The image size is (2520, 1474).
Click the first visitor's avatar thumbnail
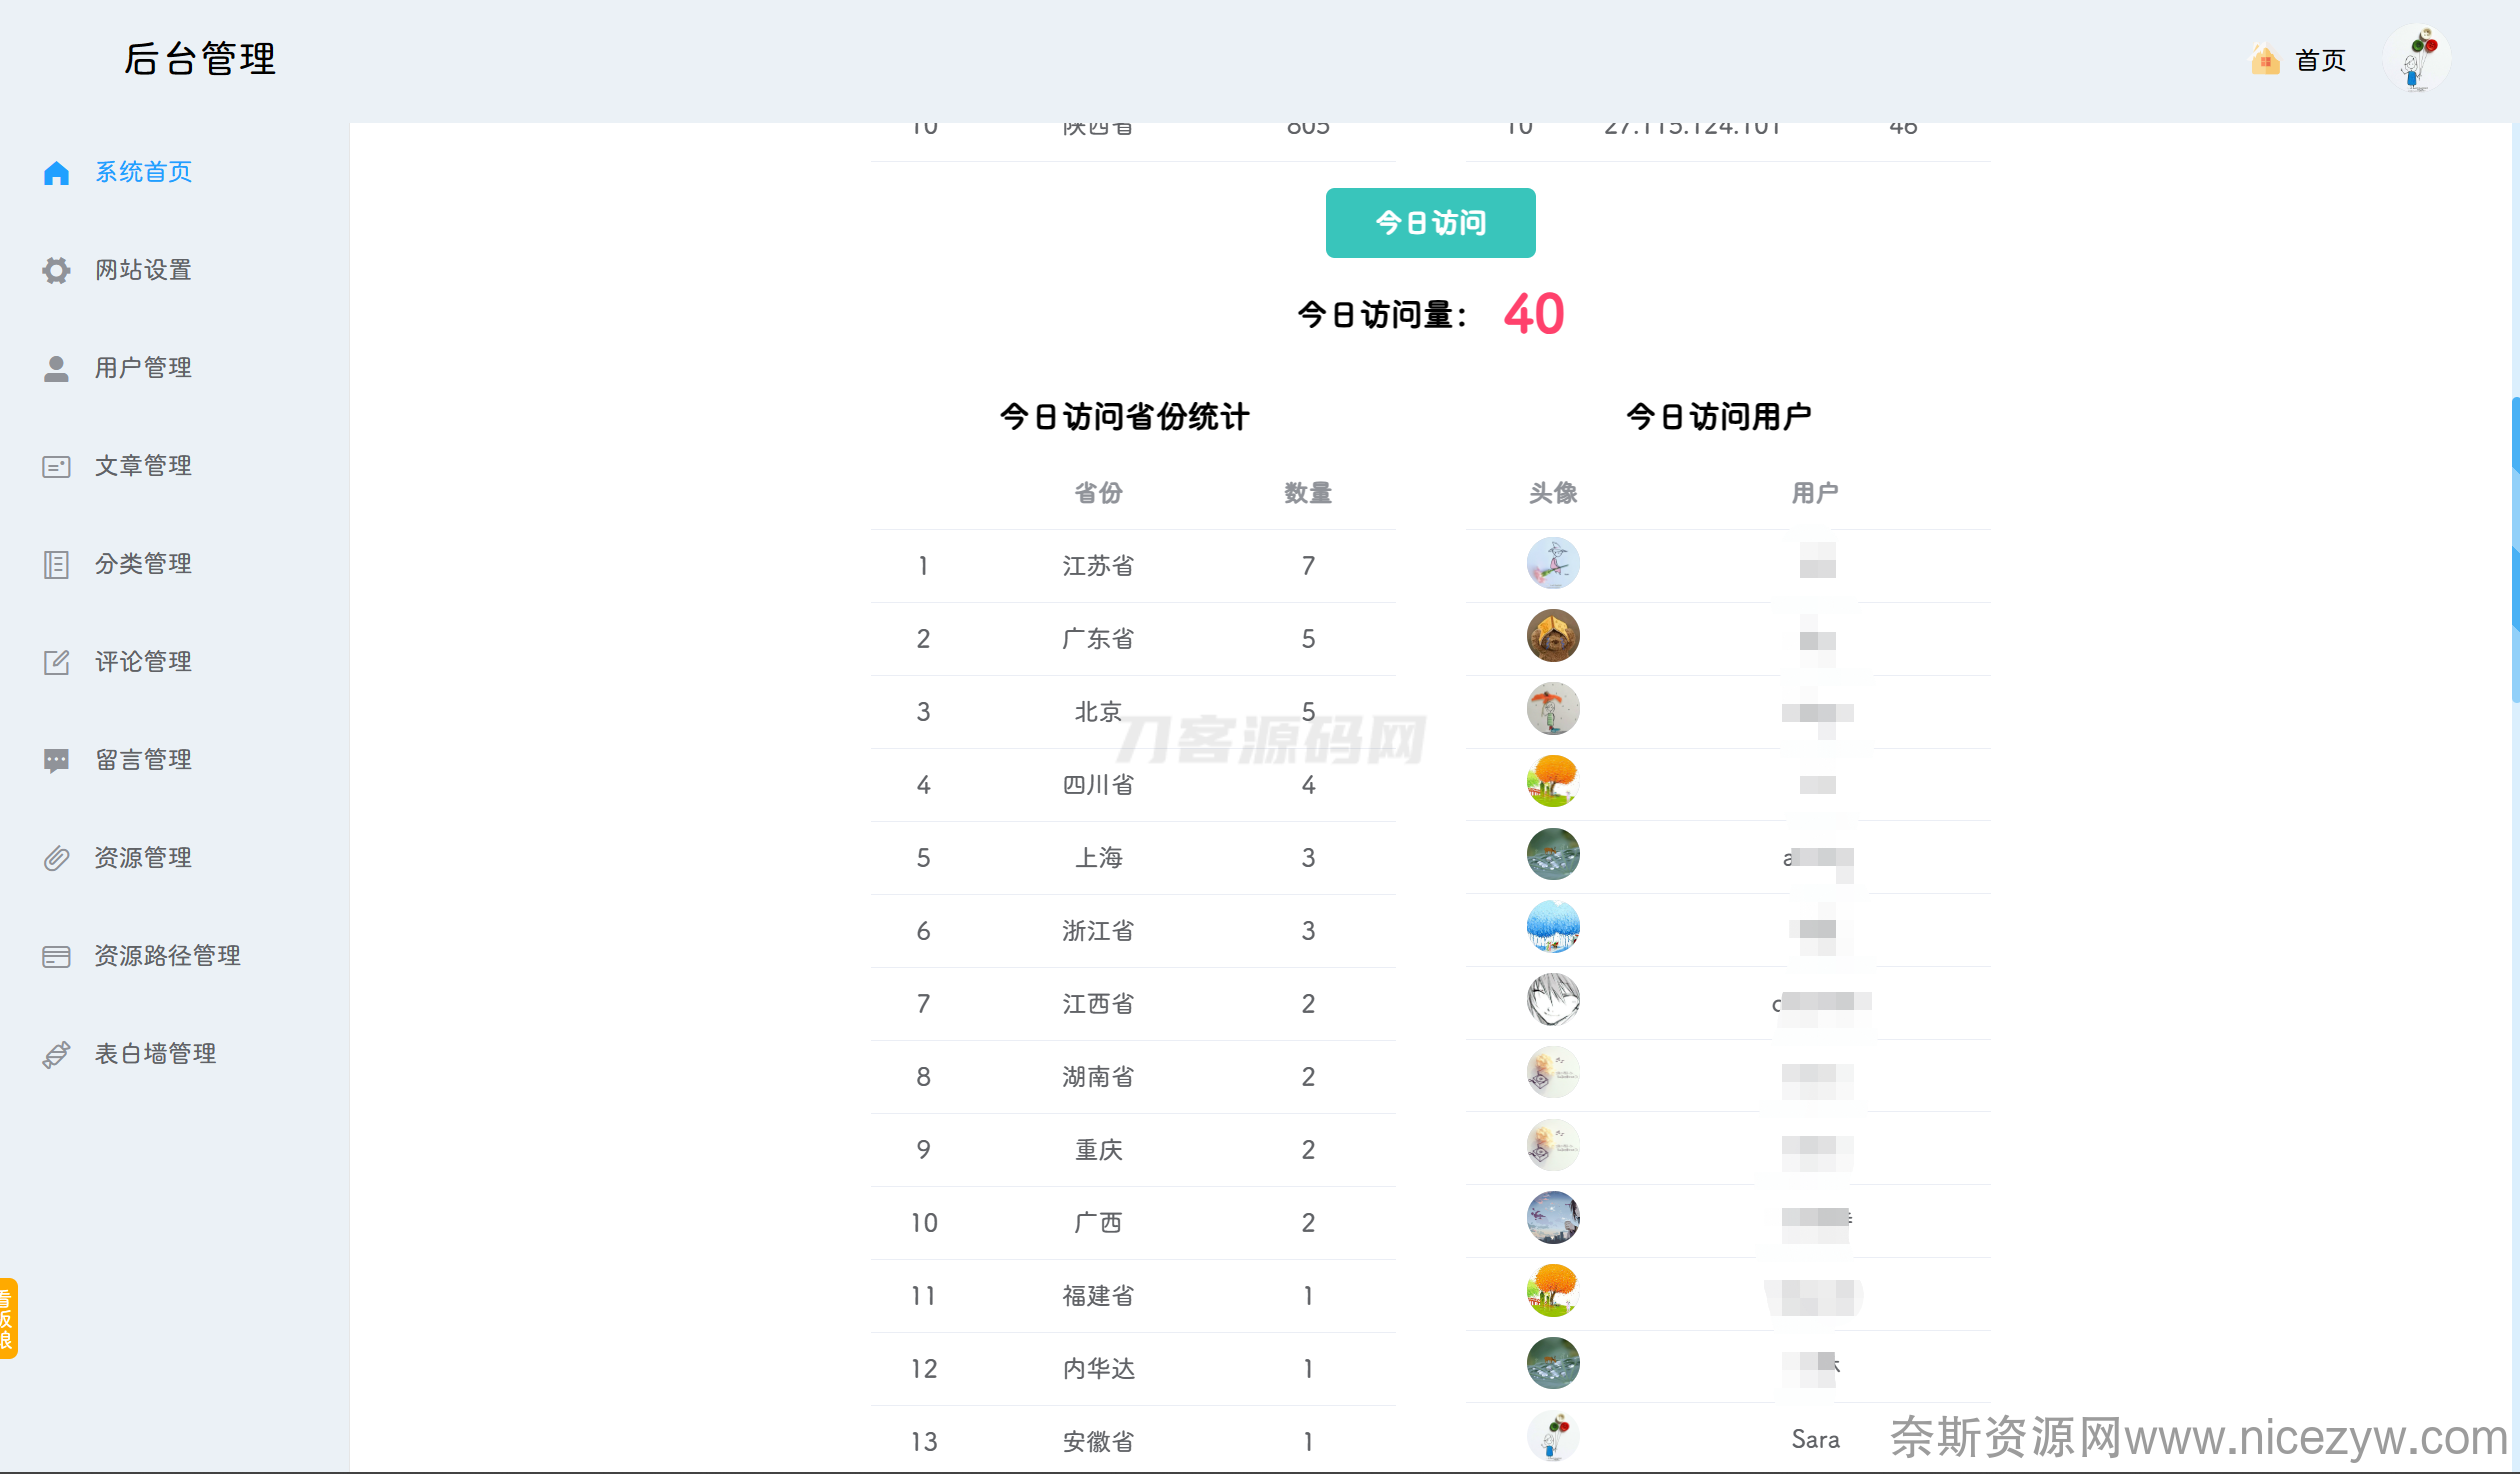pyautogui.click(x=1553, y=563)
